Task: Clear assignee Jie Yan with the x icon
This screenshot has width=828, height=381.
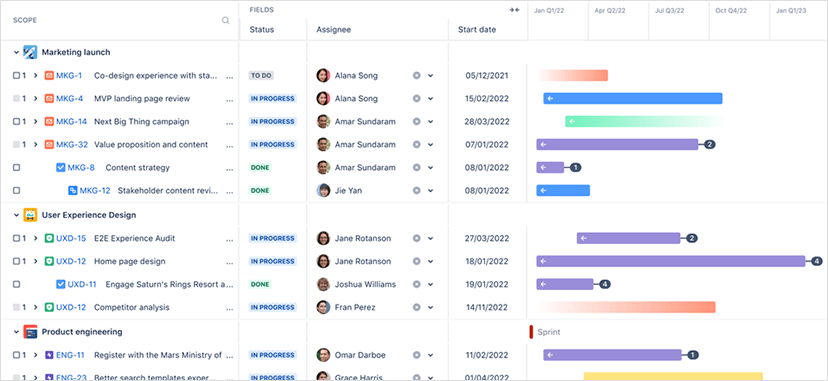Action: pos(416,190)
